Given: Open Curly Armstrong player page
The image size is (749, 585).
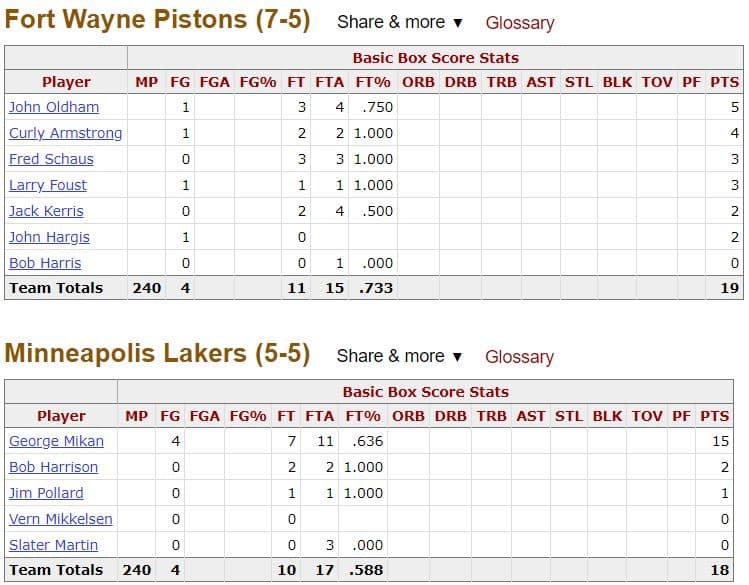Looking at the screenshot, I should [65, 133].
